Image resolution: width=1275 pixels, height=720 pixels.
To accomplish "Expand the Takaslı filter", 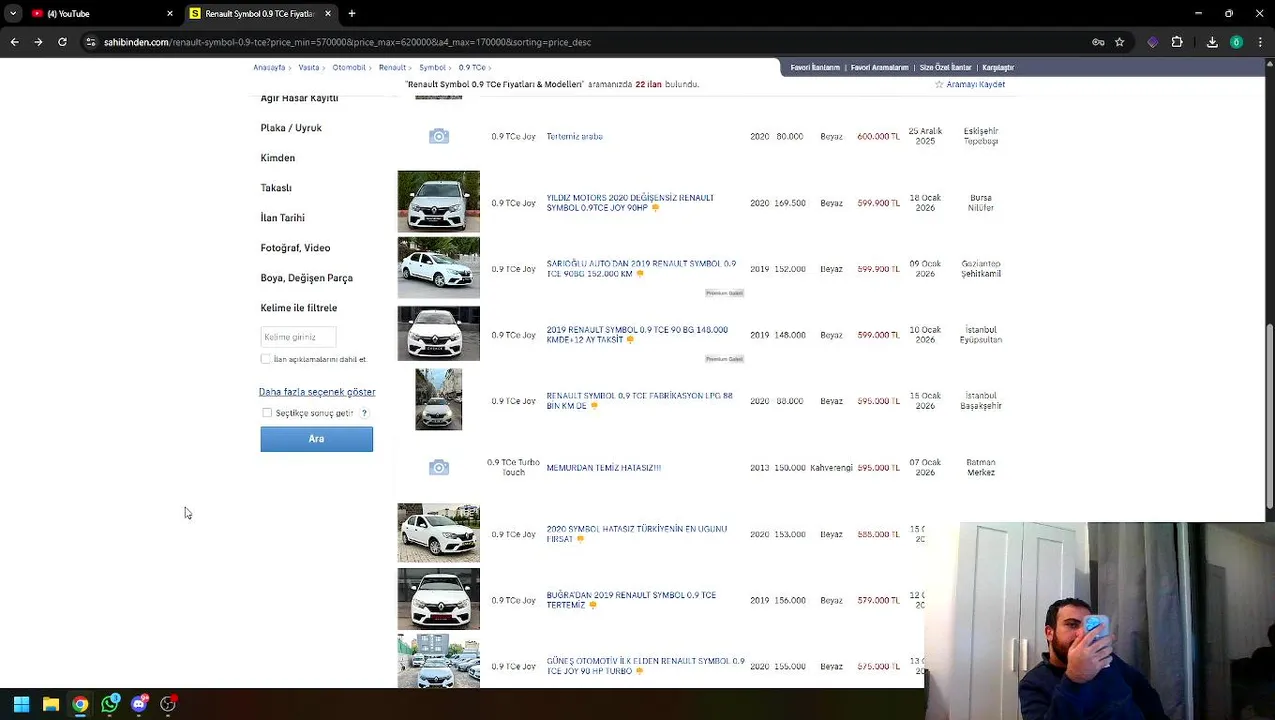I will (x=276, y=188).
